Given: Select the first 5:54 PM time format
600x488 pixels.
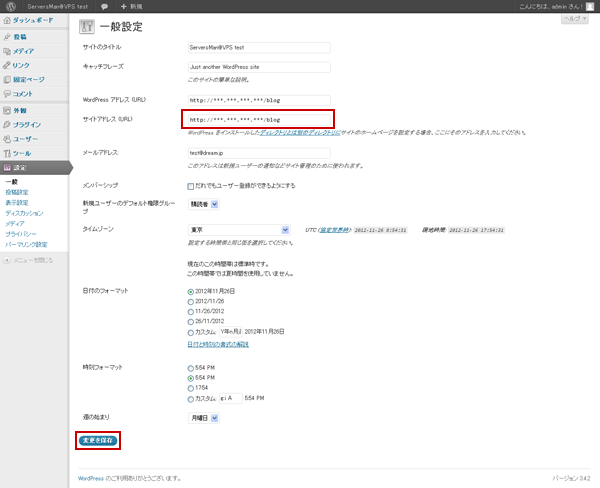Looking at the screenshot, I should tap(191, 368).
